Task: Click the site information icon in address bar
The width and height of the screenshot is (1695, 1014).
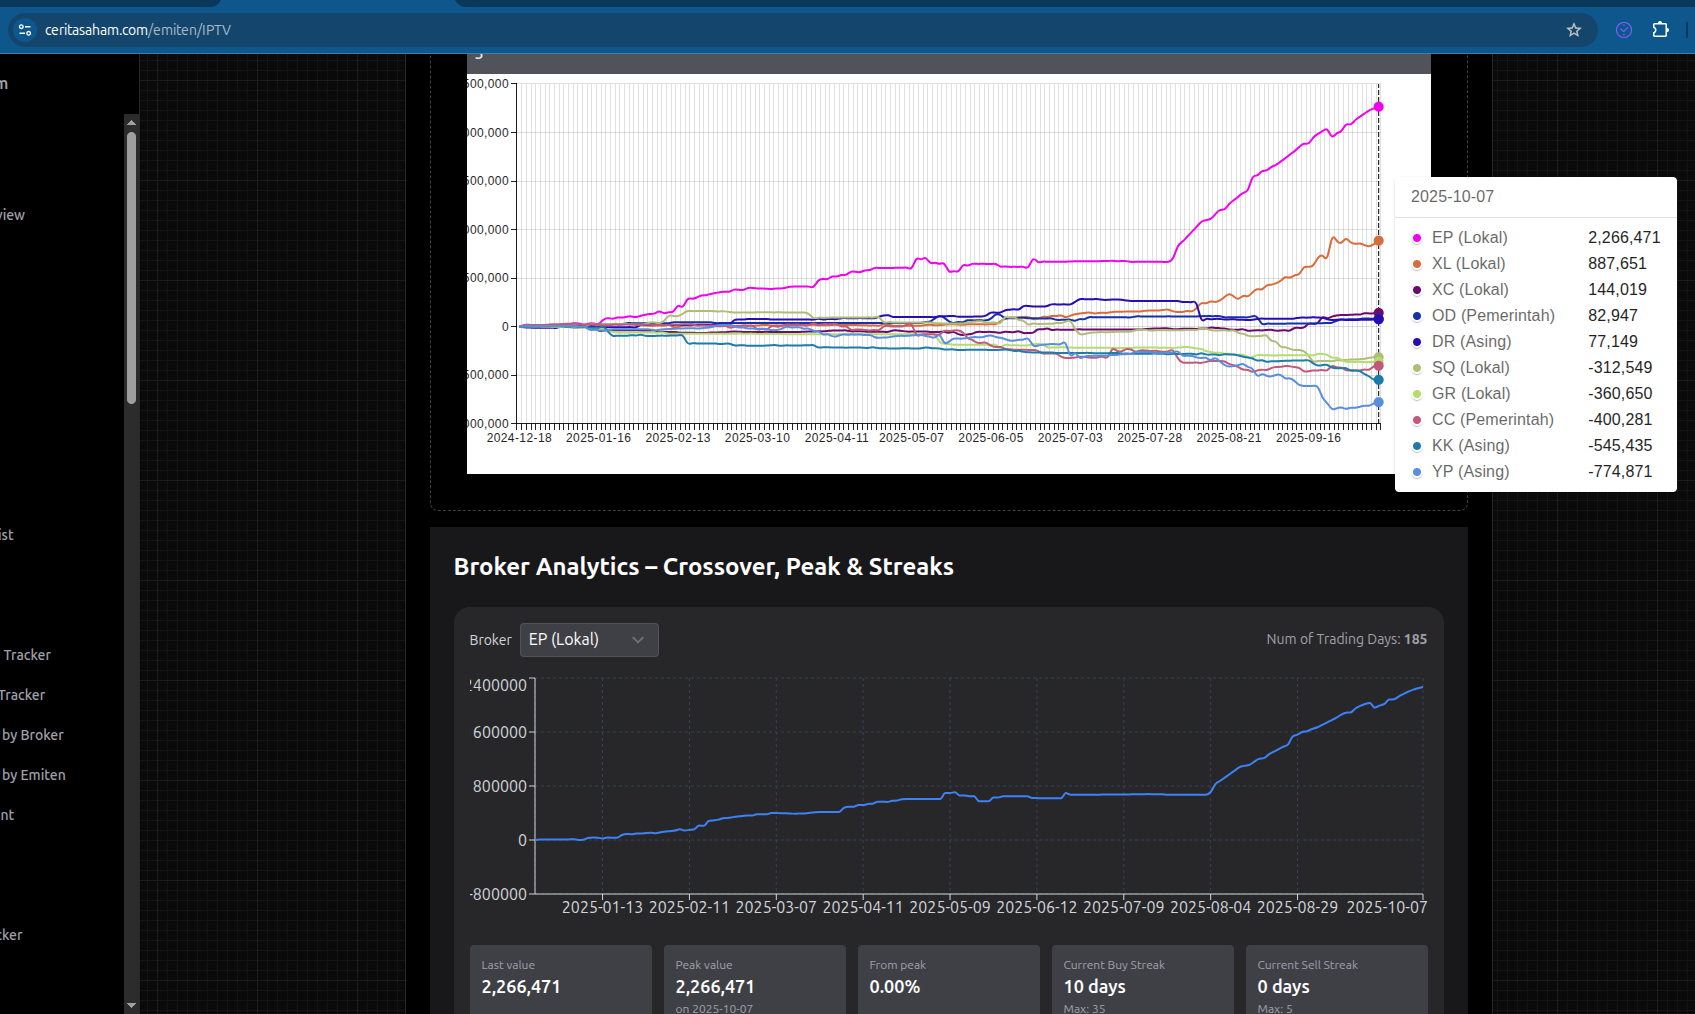Action: click(x=25, y=30)
